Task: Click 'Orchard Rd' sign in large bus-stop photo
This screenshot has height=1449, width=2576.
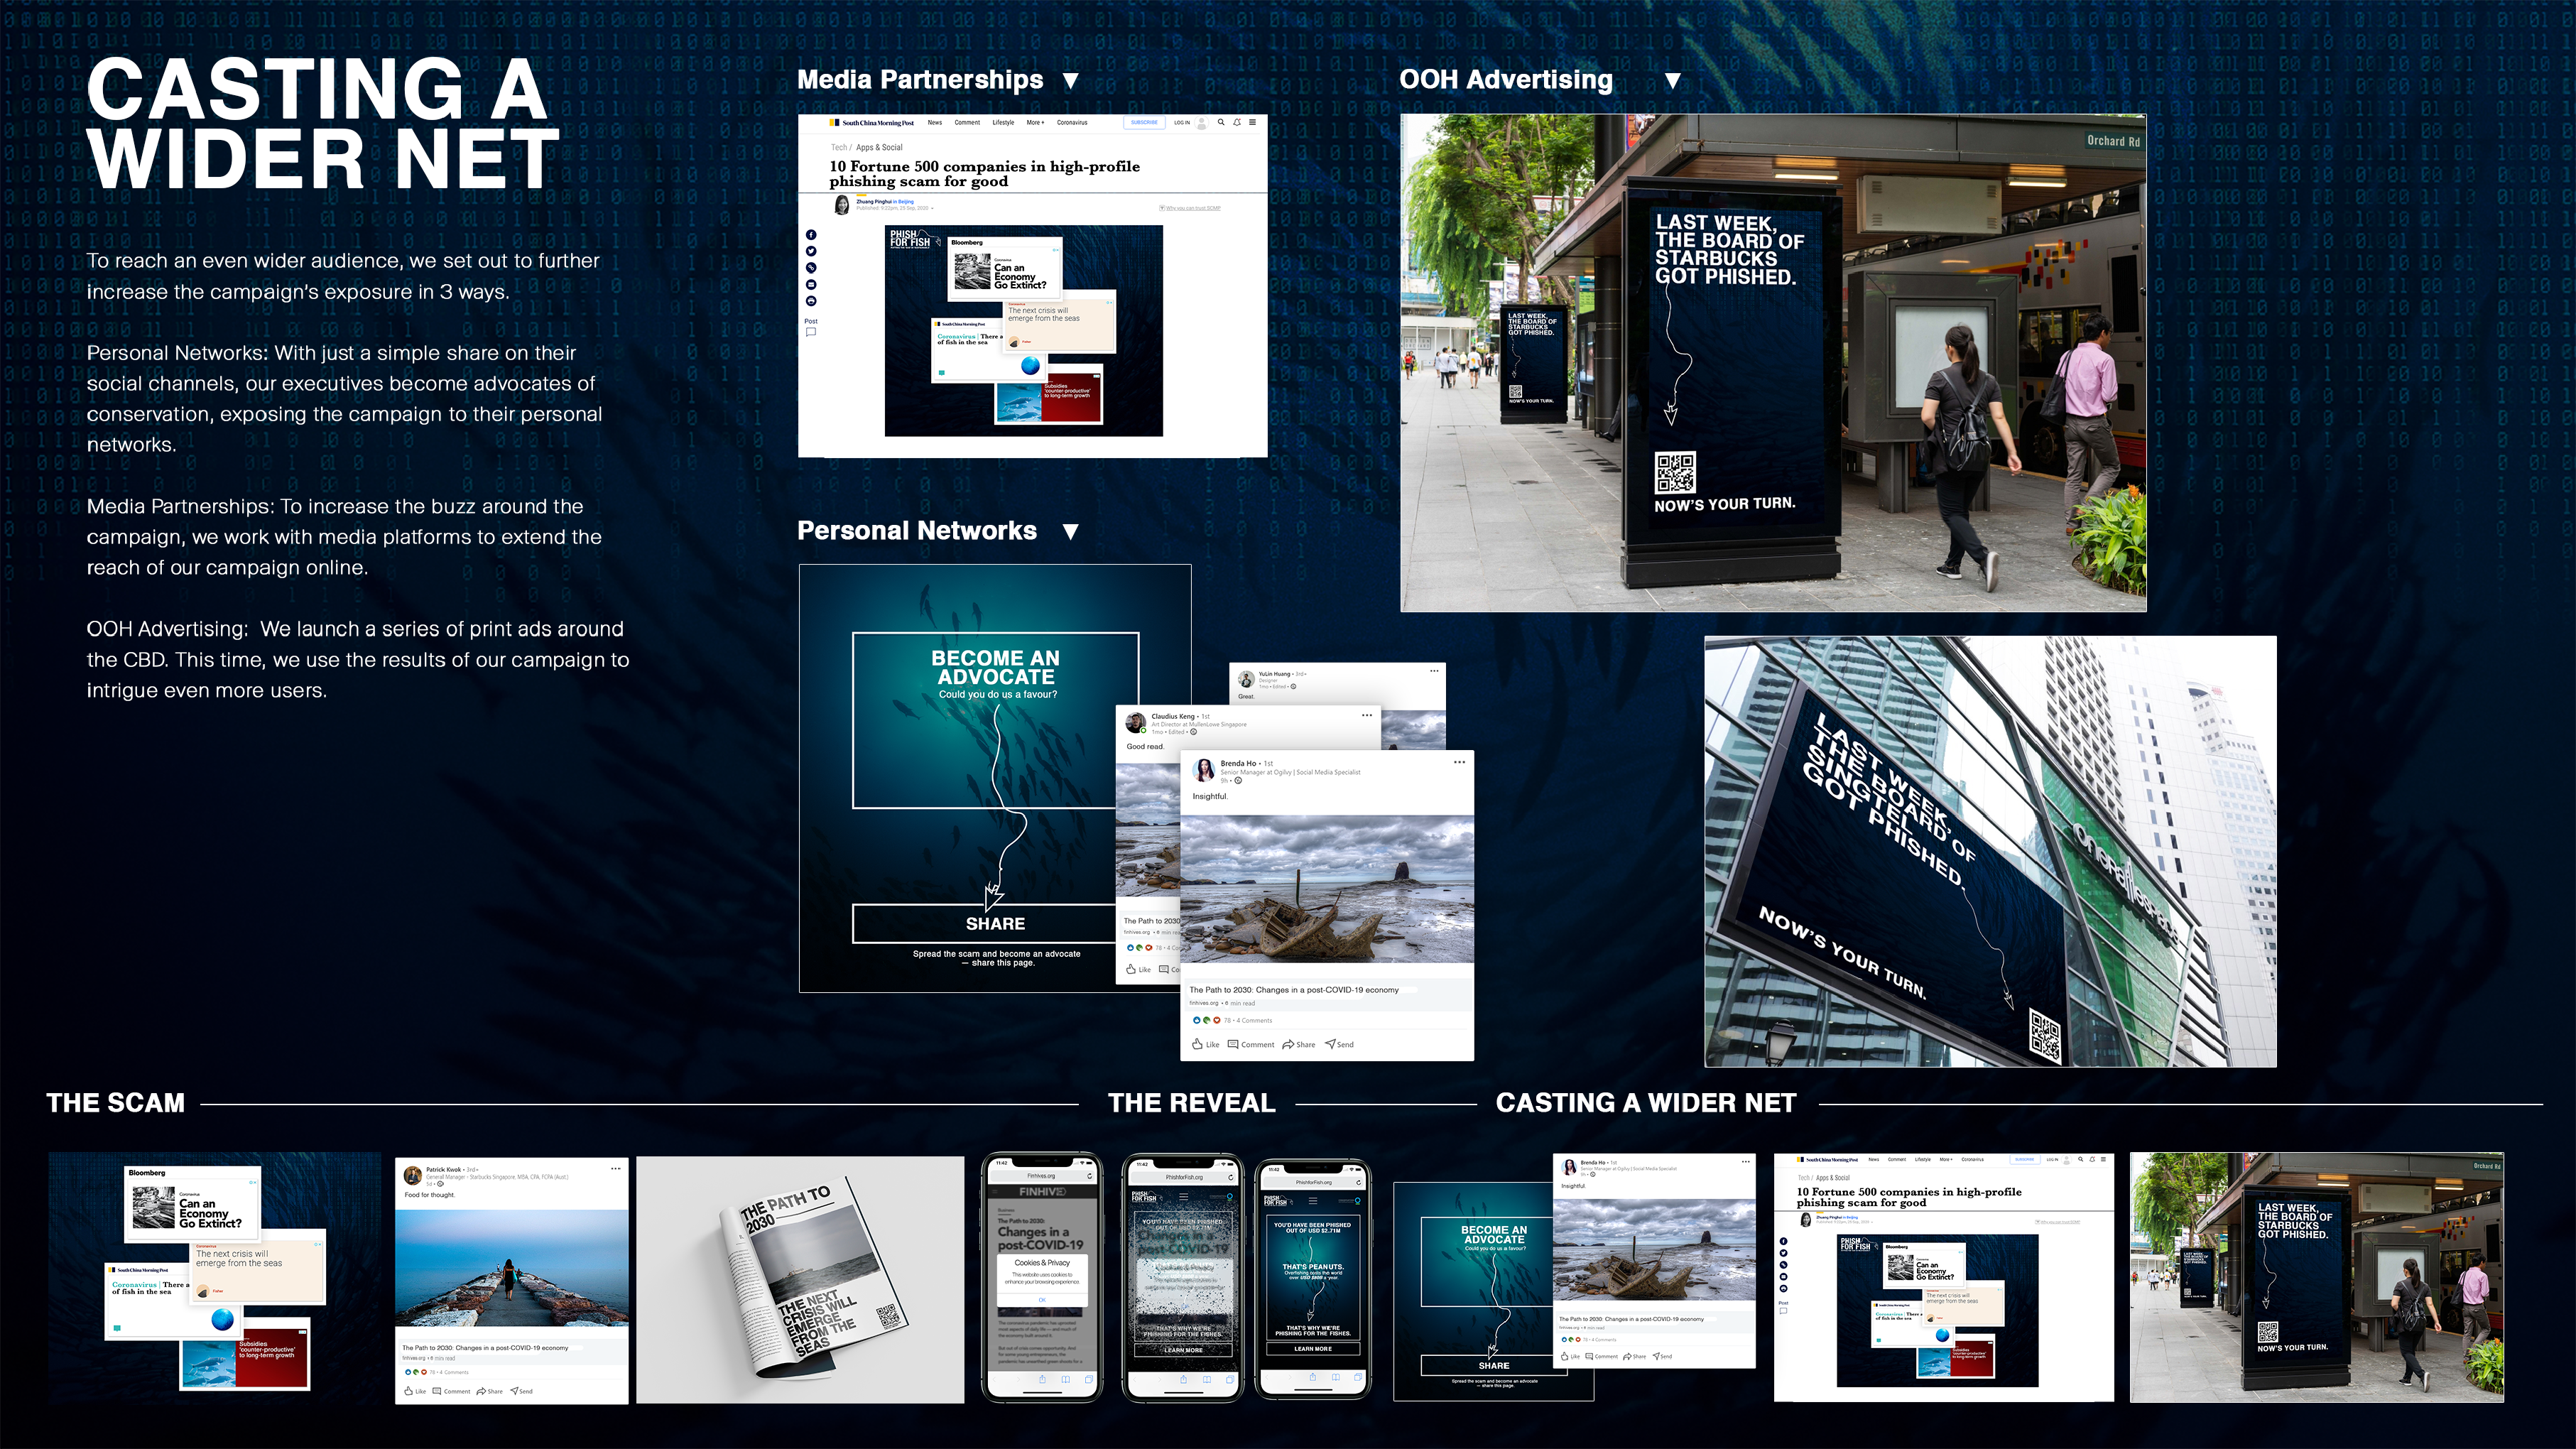Action: (2113, 141)
